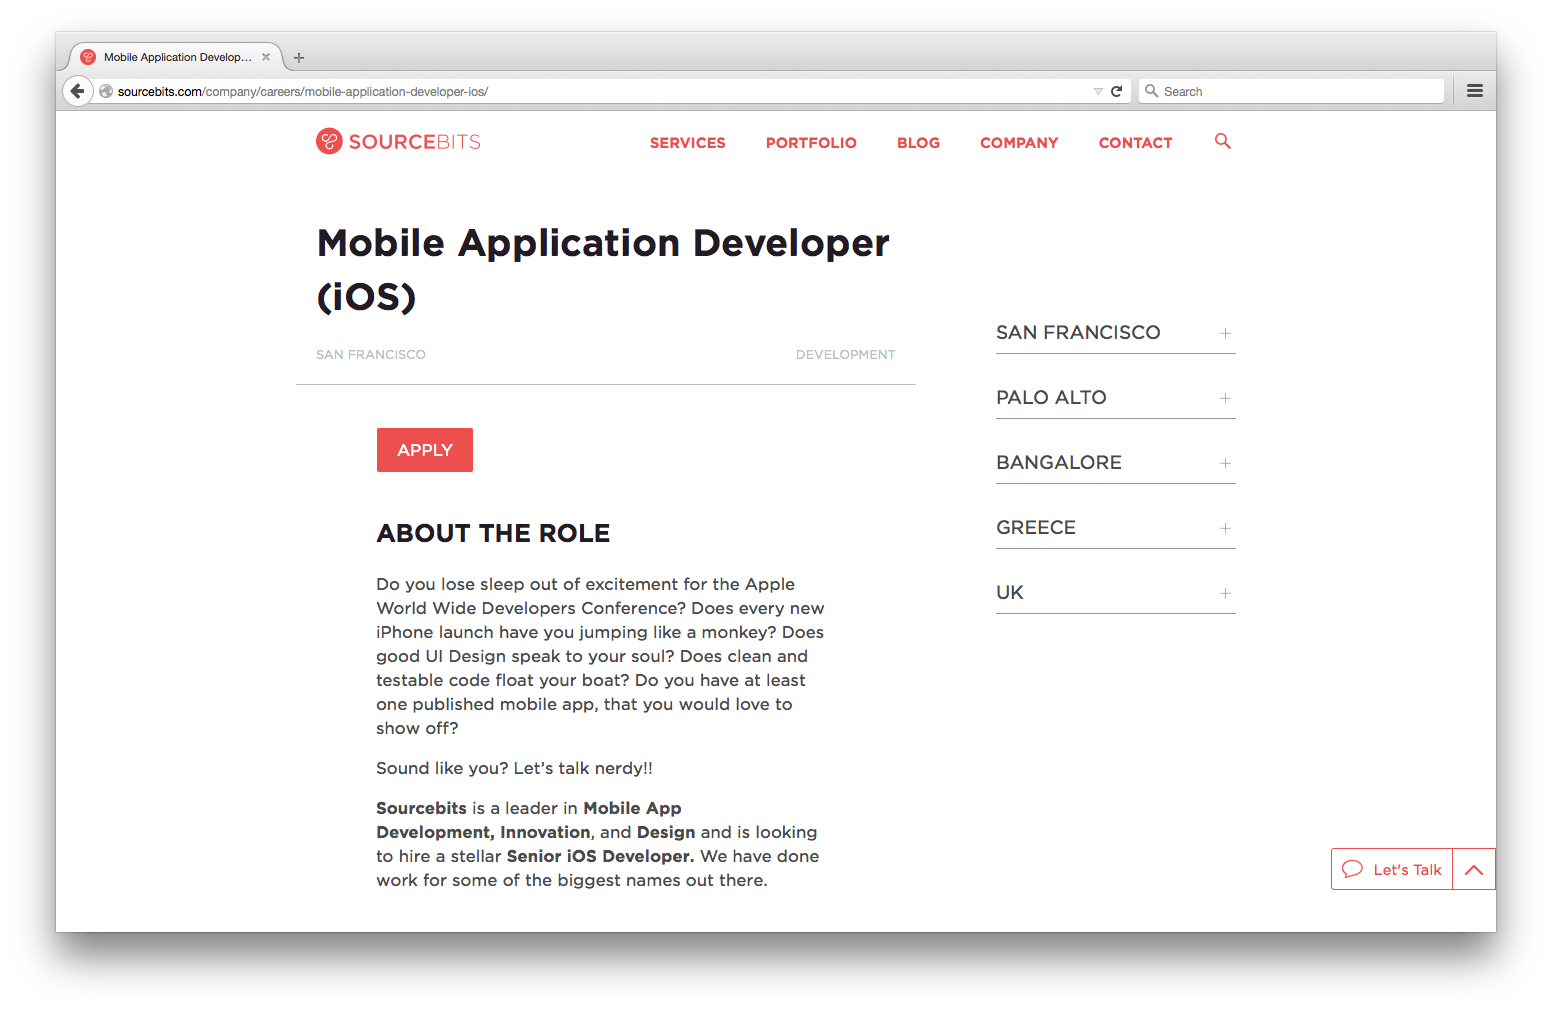The width and height of the screenshot is (1552, 1012).
Task: Click the Sourcebits logo
Action: pyautogui.click(x=398, y=141)
